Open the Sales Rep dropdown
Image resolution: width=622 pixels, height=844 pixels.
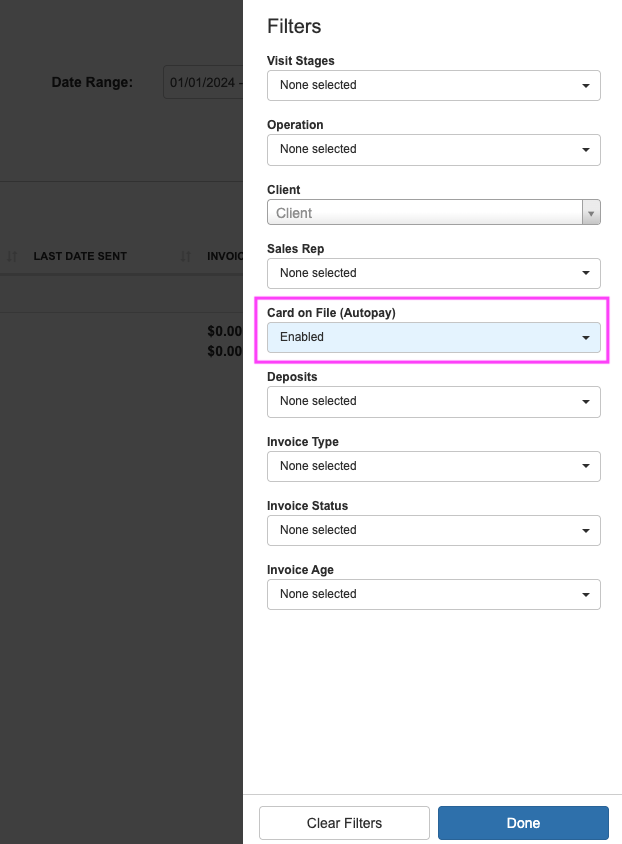click(x=433, y=273)
